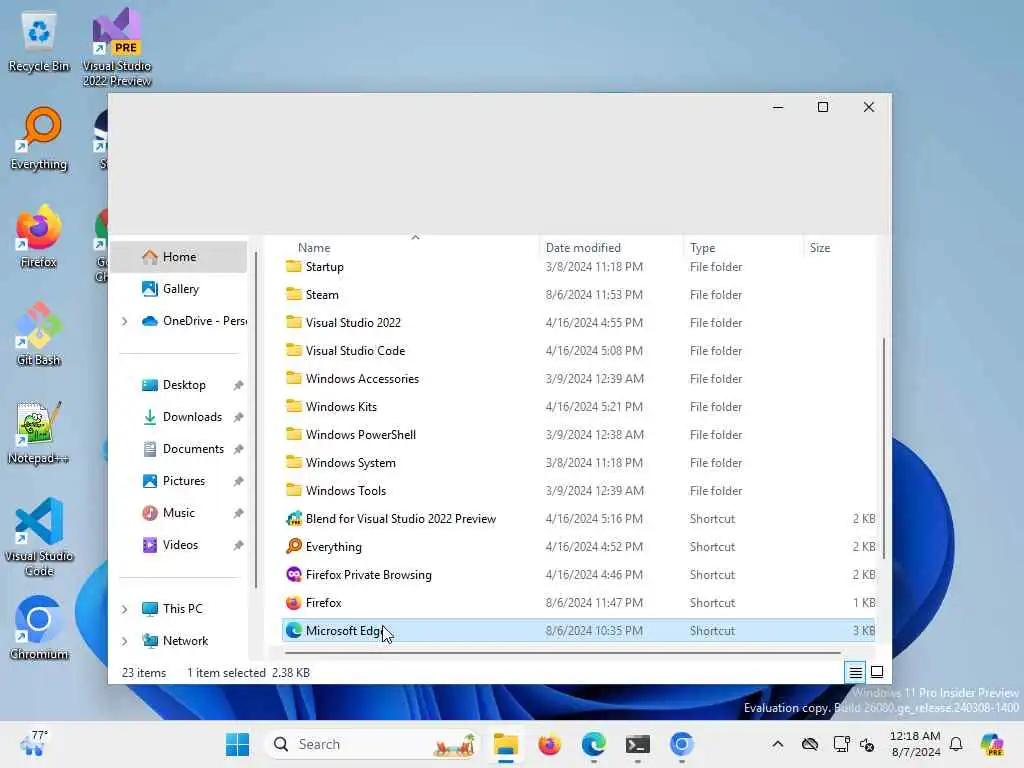
Task: Click the Notepad++ desktop icon
Action: pos(39,432)
